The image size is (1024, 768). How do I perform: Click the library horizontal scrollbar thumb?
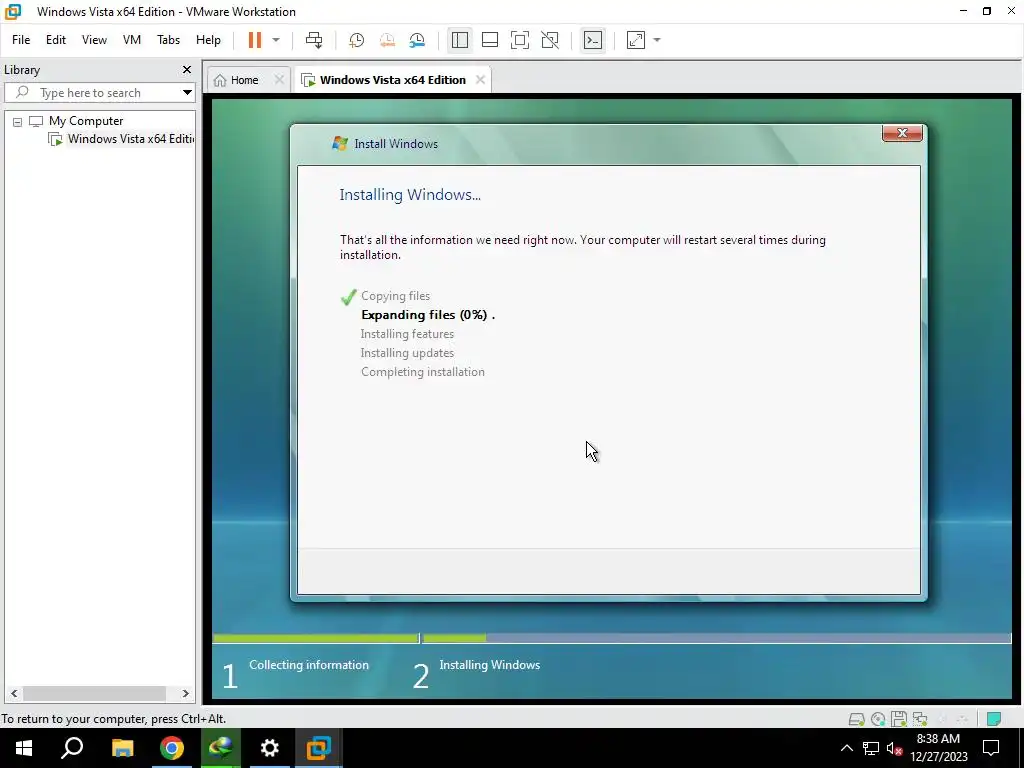(95, 694)
